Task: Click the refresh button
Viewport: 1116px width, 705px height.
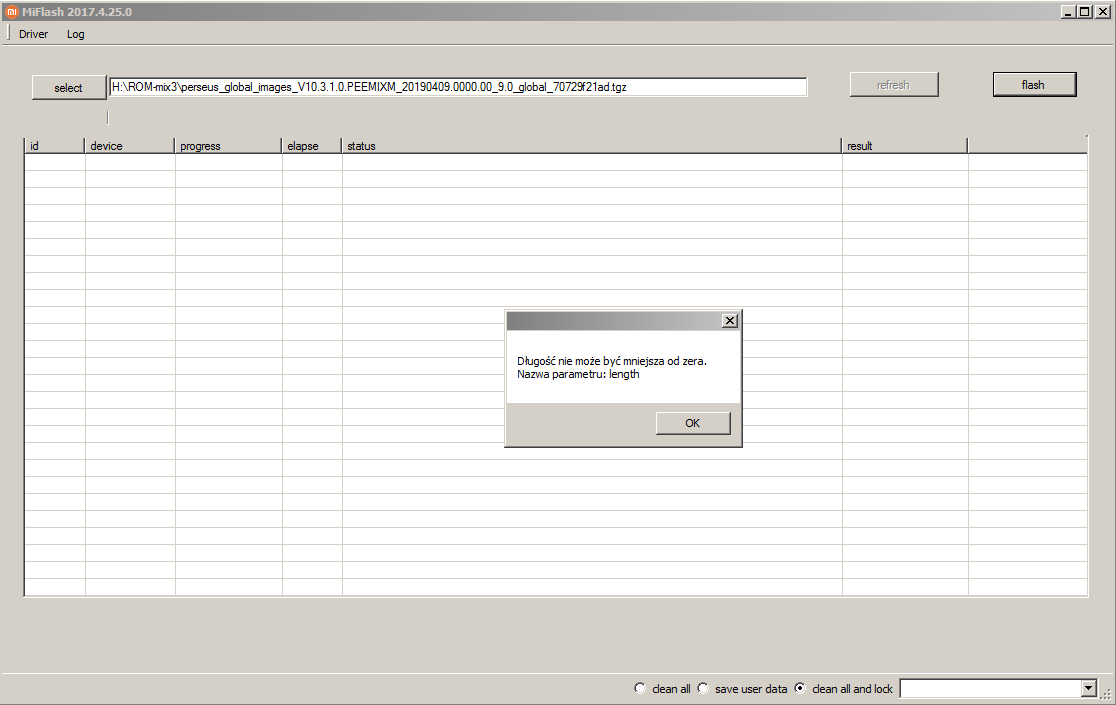Action: [x=893, y=85]
